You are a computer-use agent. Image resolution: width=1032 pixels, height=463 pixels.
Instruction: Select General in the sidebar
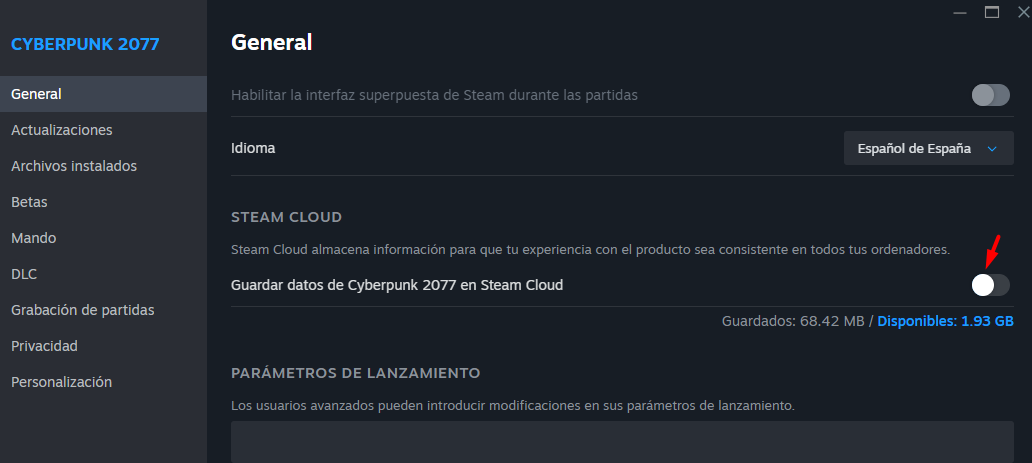(x=103, y=94)
